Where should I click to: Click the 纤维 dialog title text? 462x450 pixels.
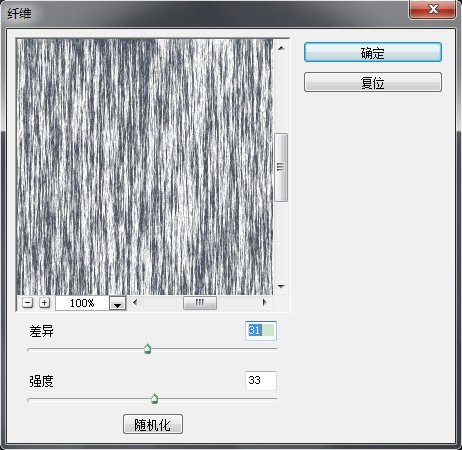19,14
